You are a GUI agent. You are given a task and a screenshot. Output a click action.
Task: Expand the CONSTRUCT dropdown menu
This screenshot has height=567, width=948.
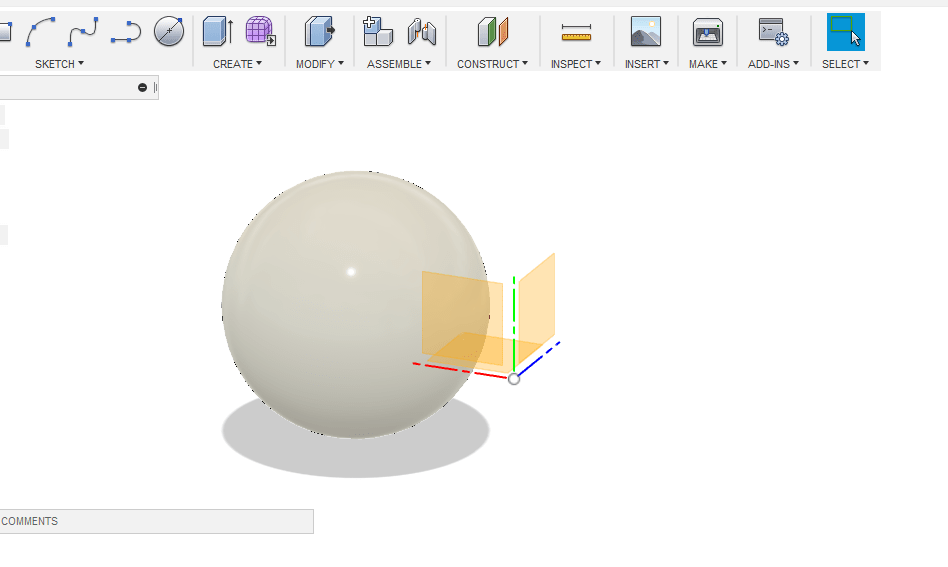click(x=492, y=63)
